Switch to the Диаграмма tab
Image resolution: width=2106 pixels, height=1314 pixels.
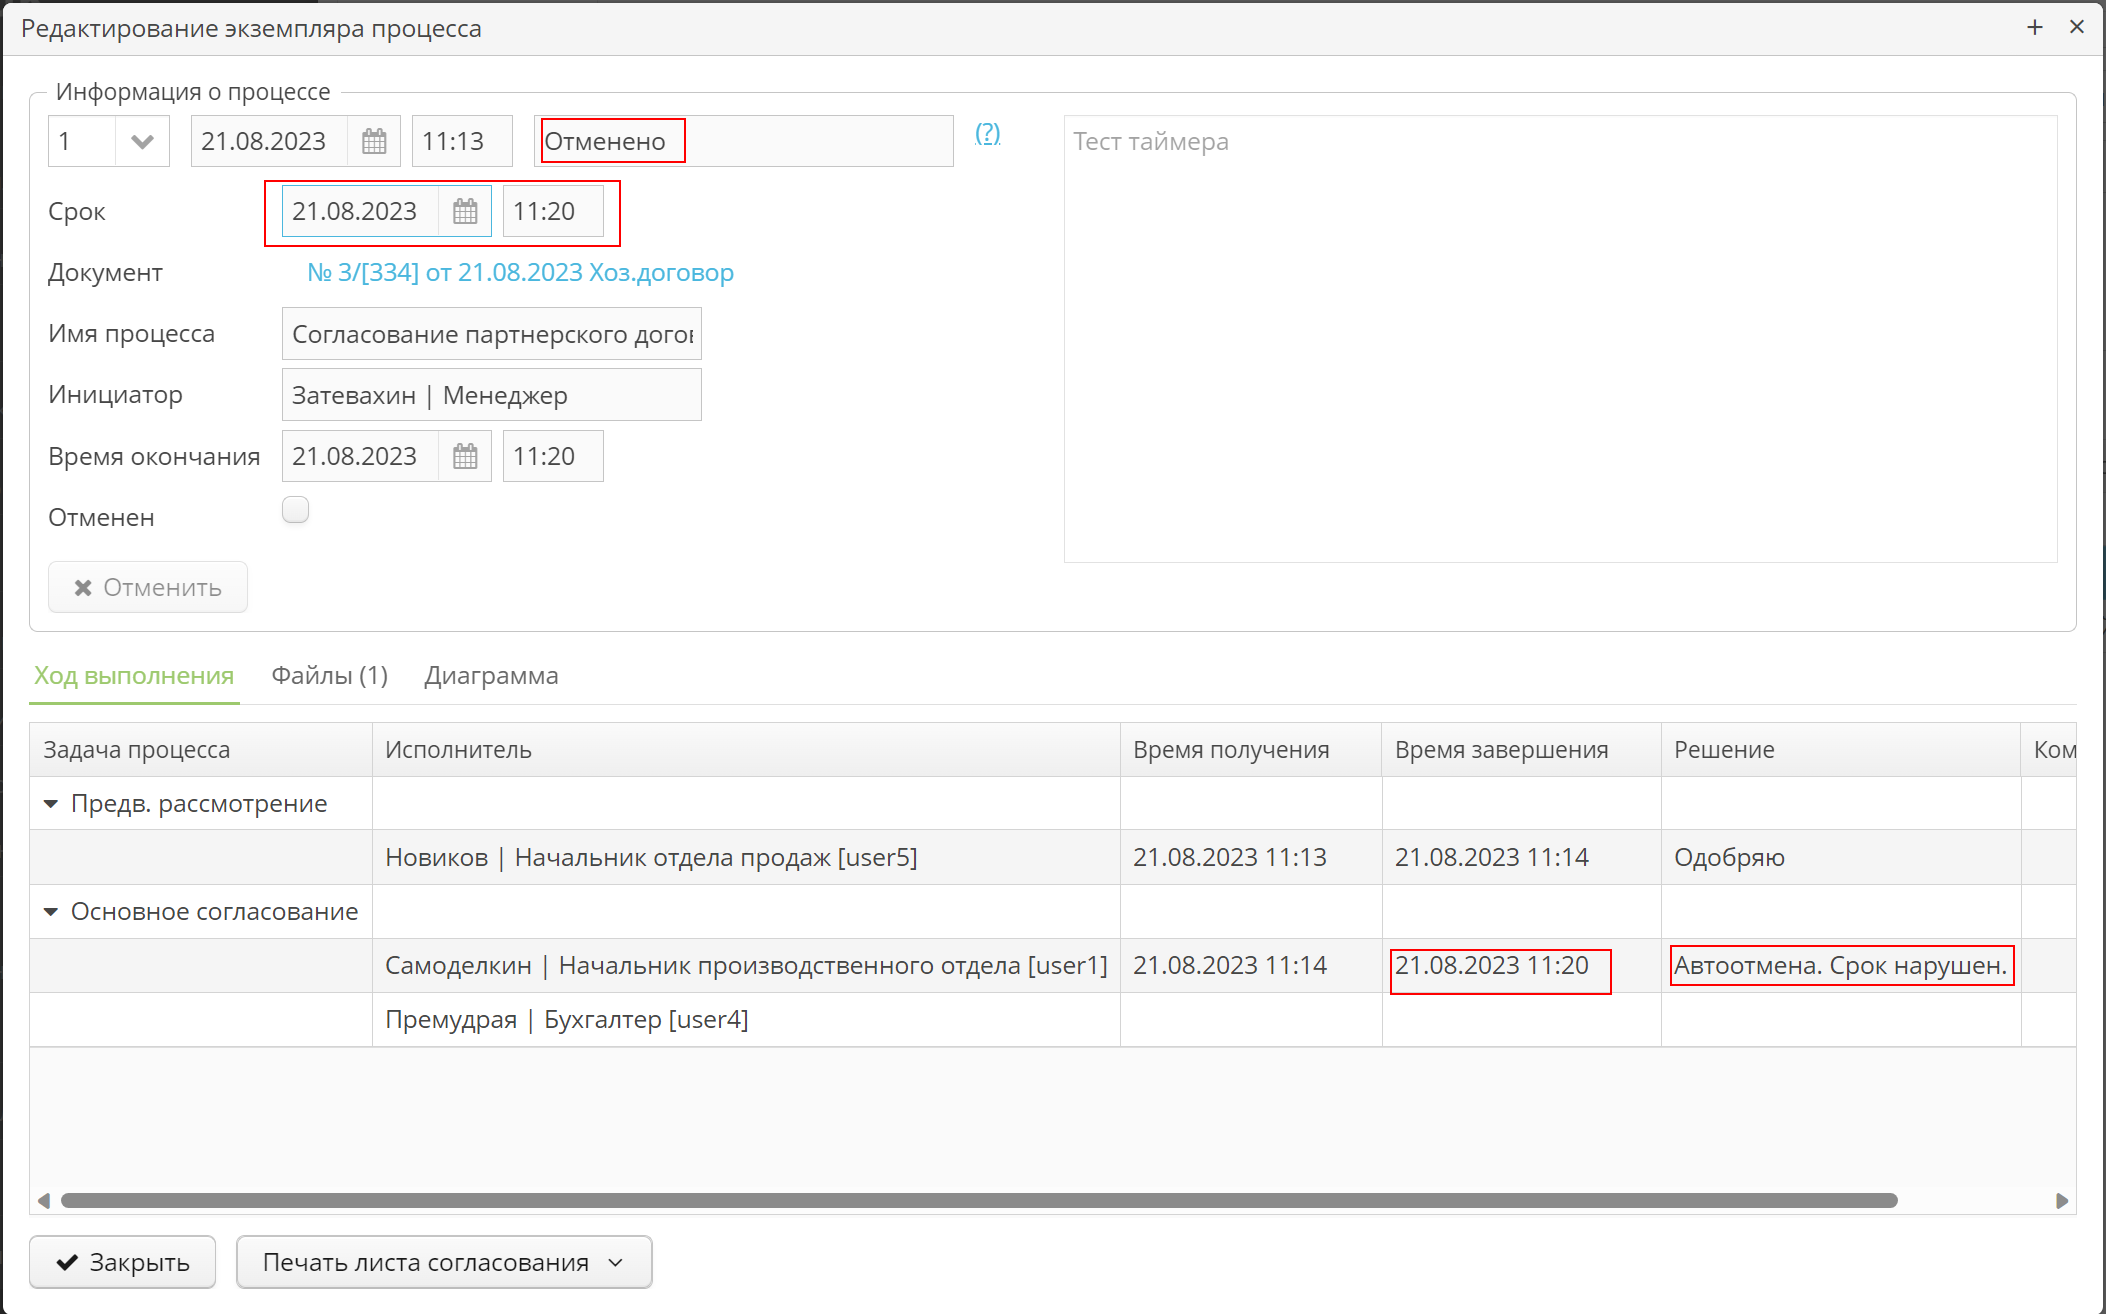491,676
